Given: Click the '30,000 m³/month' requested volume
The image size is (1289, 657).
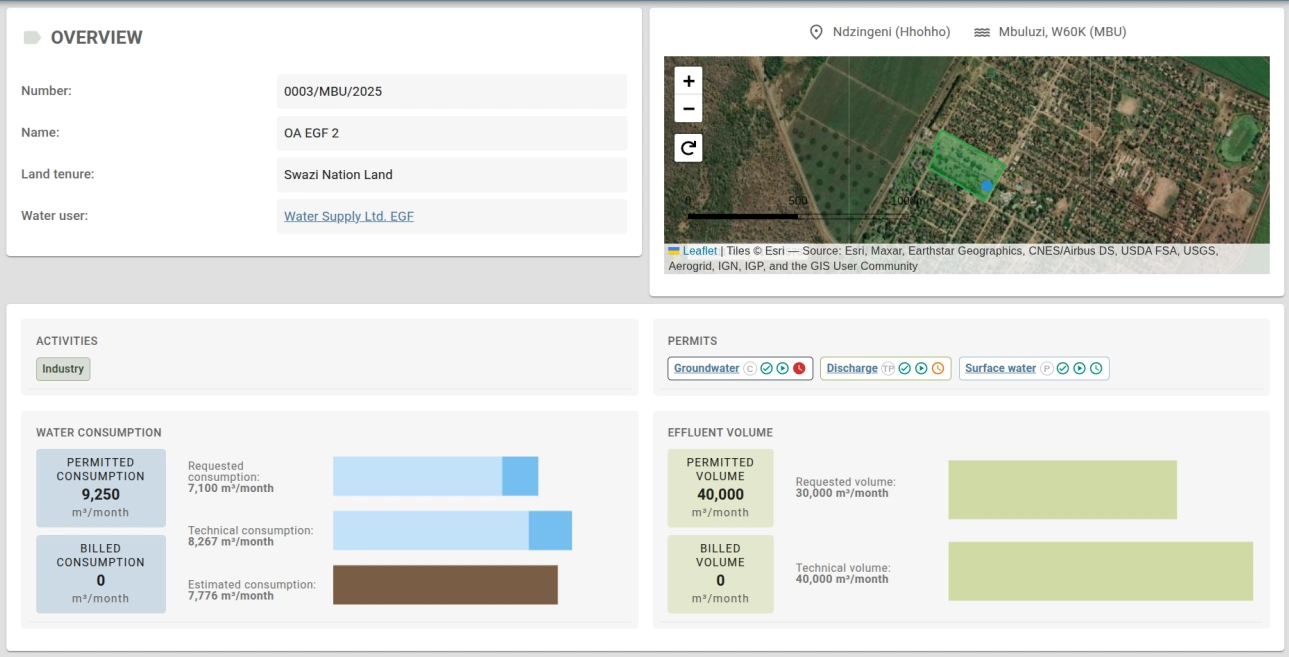Looking at the screenshot, I should click(842, 493).
